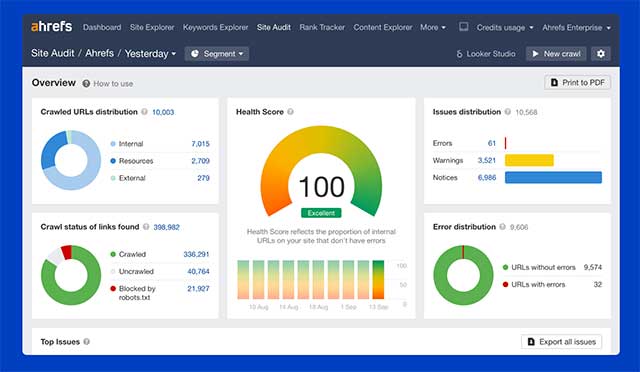Viewport: 640px width, 372px height.
Task: Go to Site Explorer
Action: 152,27
